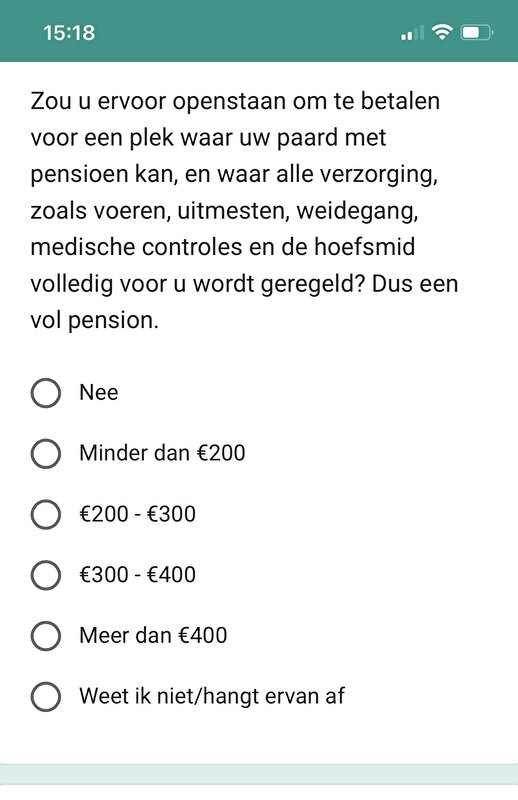Select the radio circle beside 'Nee'
Screen dimensions: 518x800
click(x=46, y=393)
